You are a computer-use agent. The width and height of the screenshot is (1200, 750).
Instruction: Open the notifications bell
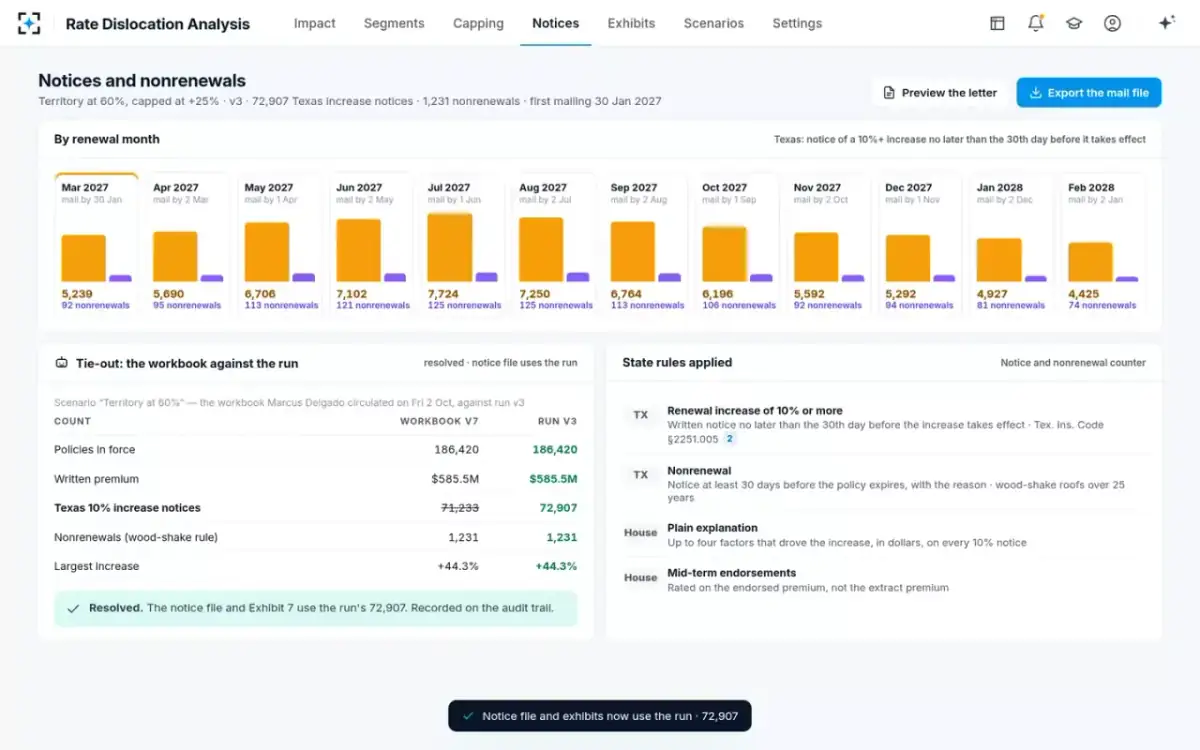1035,23
